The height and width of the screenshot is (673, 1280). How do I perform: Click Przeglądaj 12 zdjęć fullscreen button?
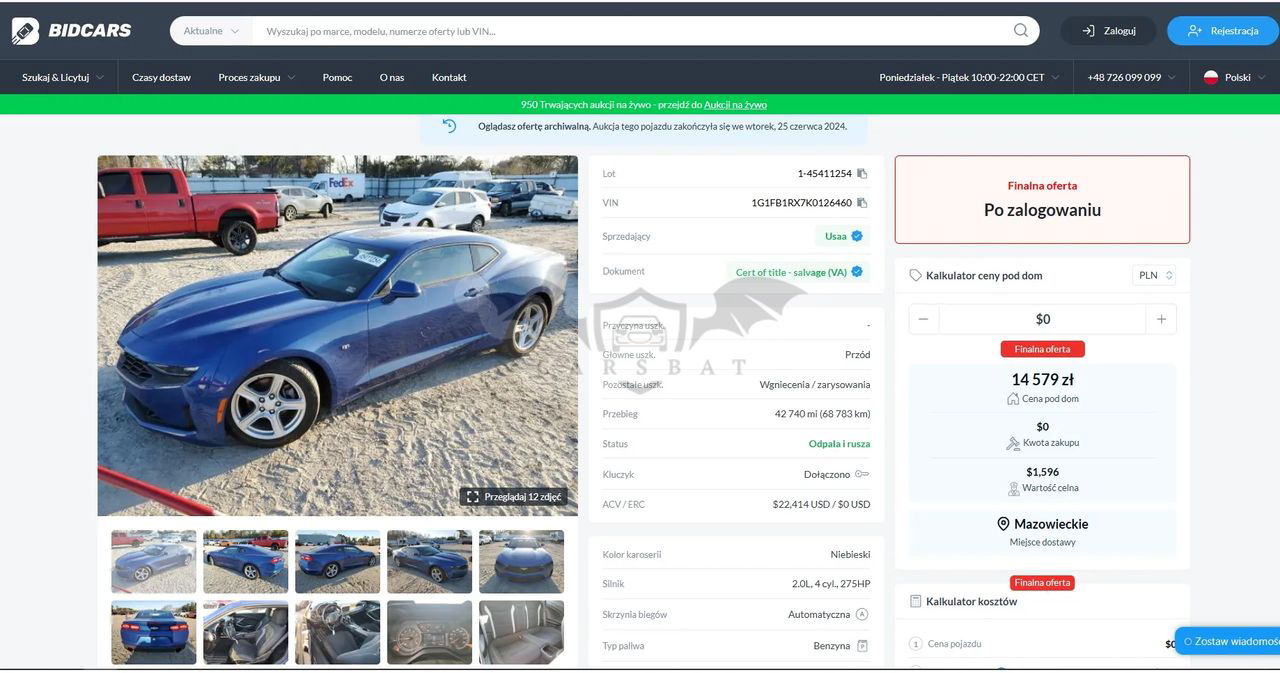[514, 497]
